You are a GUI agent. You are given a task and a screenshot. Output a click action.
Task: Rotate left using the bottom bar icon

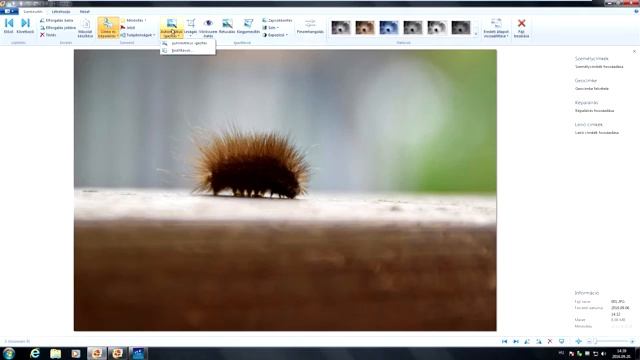point(527,341)
